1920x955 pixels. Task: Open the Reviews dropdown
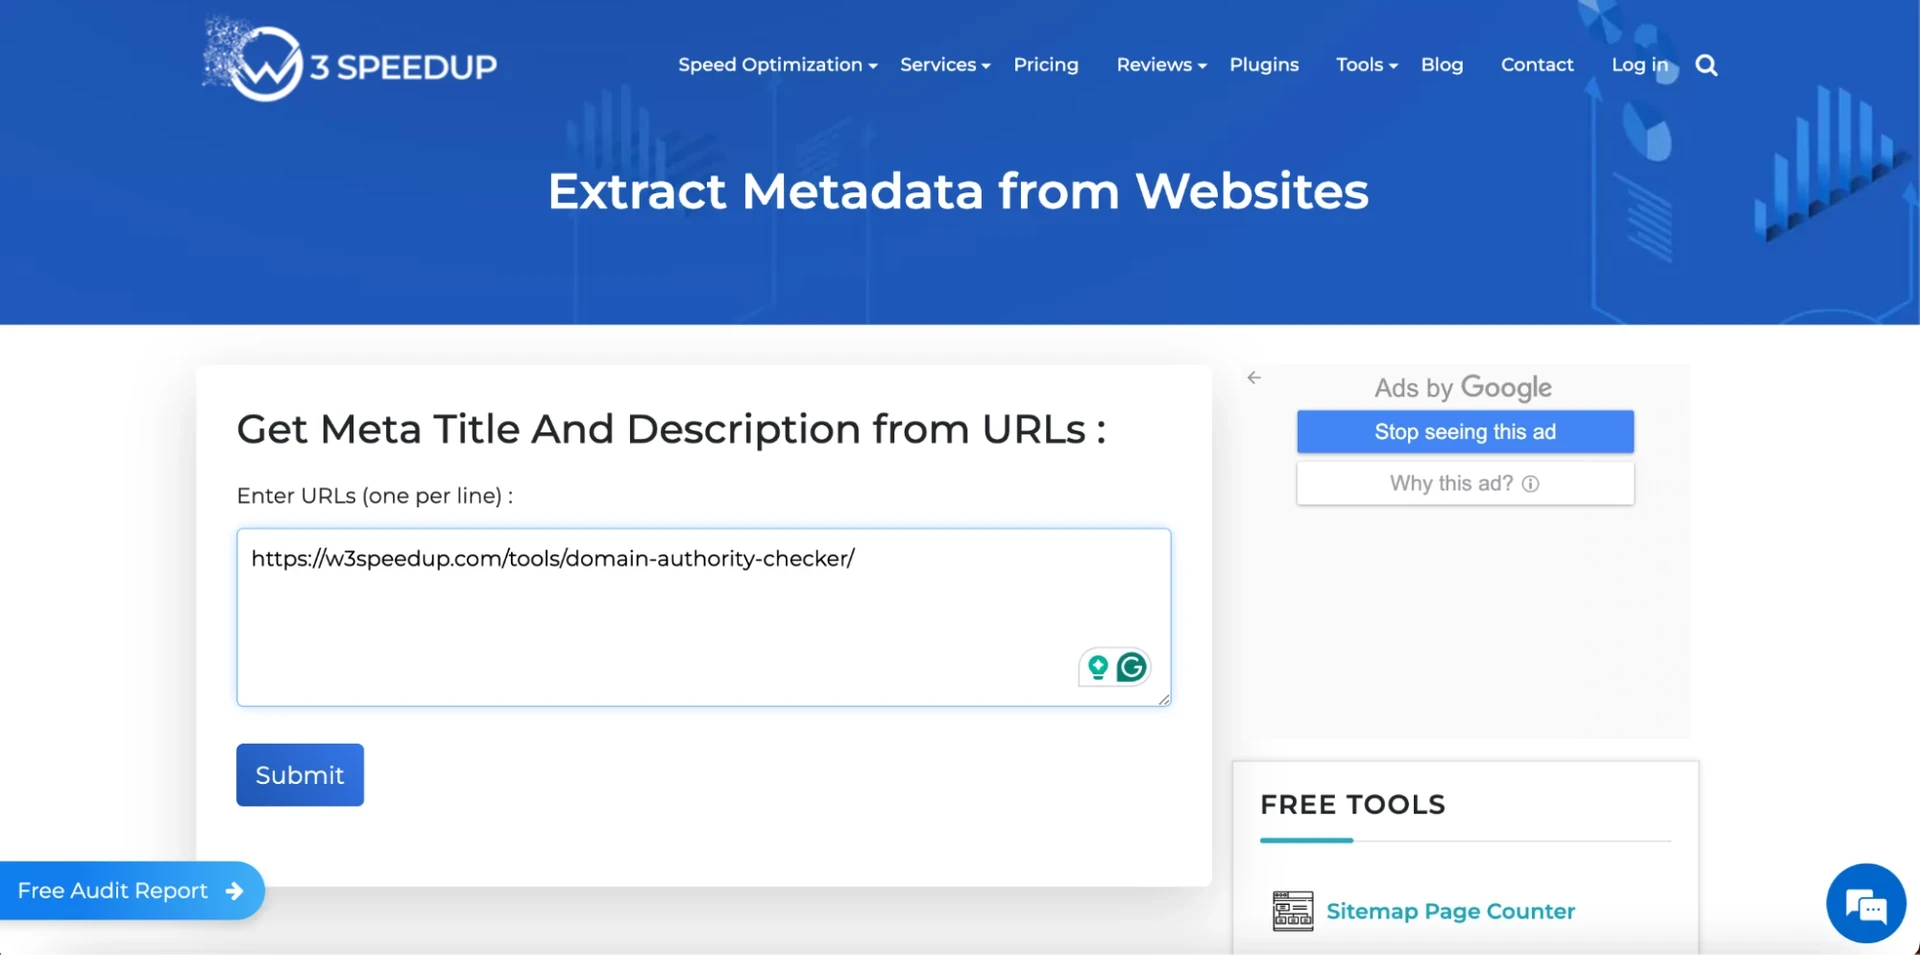tap(1153, 64)
